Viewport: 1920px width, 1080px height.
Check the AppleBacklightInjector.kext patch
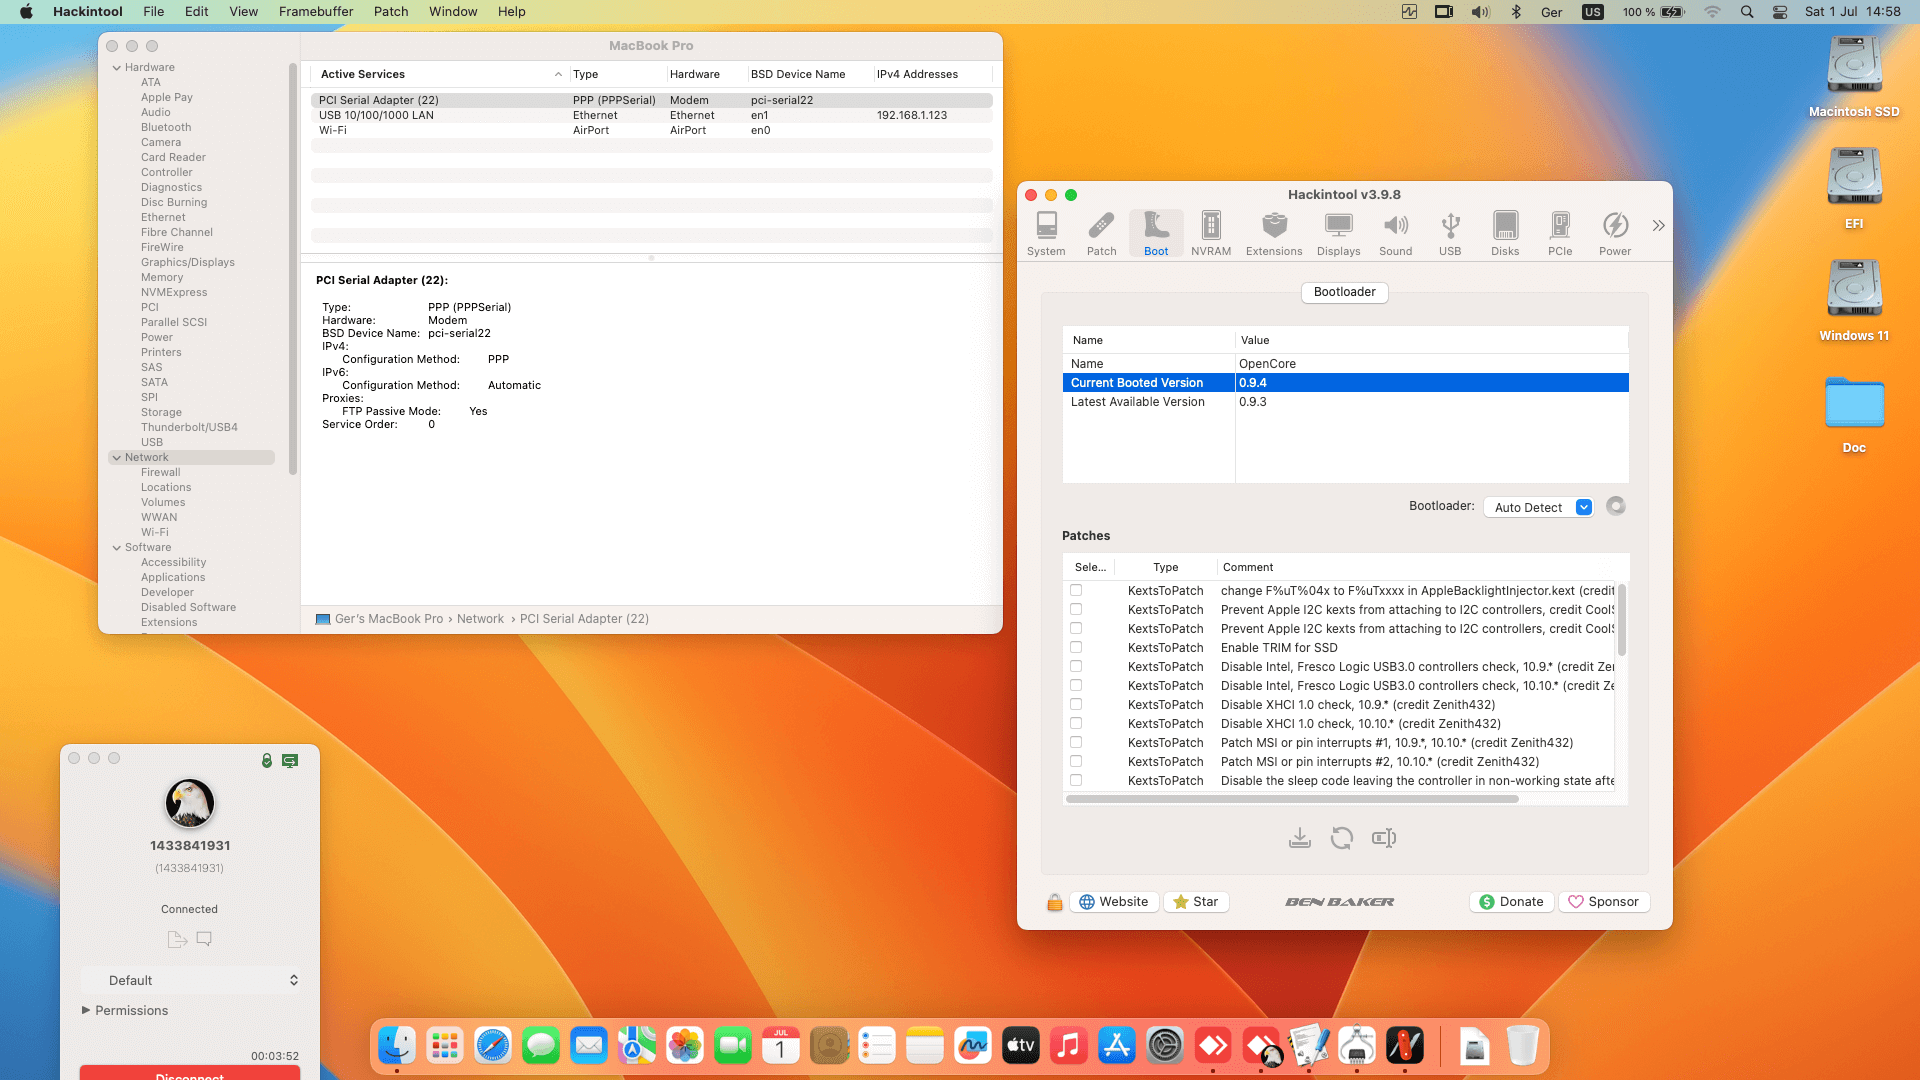(1075, 590)
